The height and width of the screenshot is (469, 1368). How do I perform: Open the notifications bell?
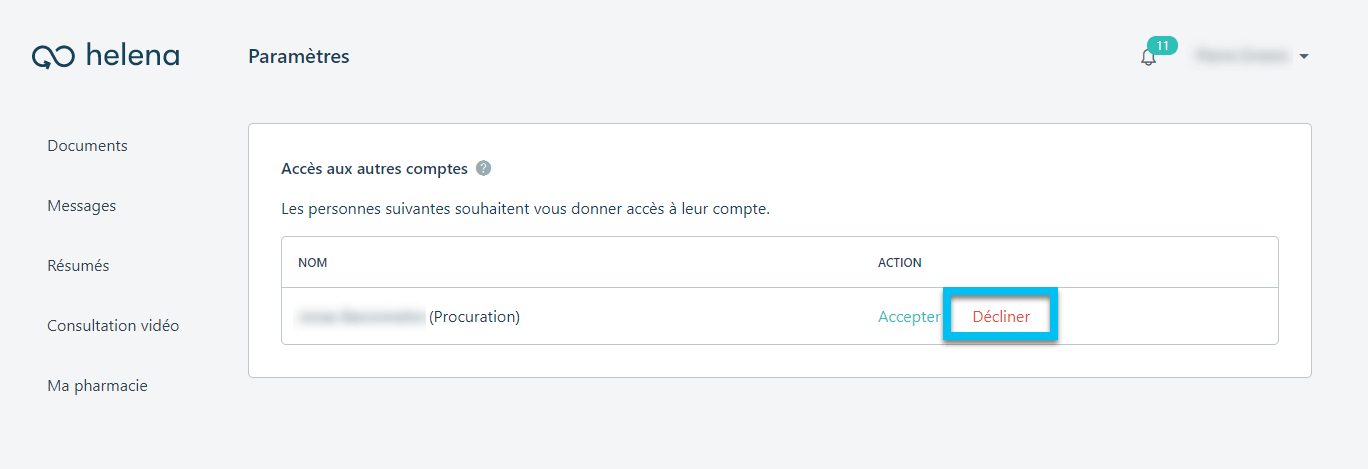point(1148,58)
